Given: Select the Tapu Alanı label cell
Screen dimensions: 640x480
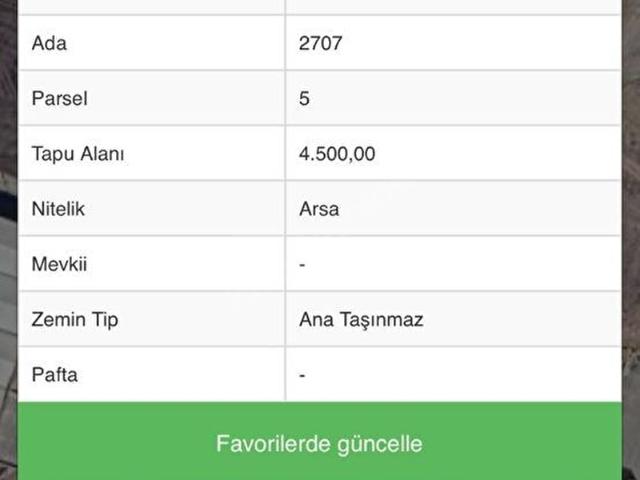Looking at the screenshot, I should (150, 154).
